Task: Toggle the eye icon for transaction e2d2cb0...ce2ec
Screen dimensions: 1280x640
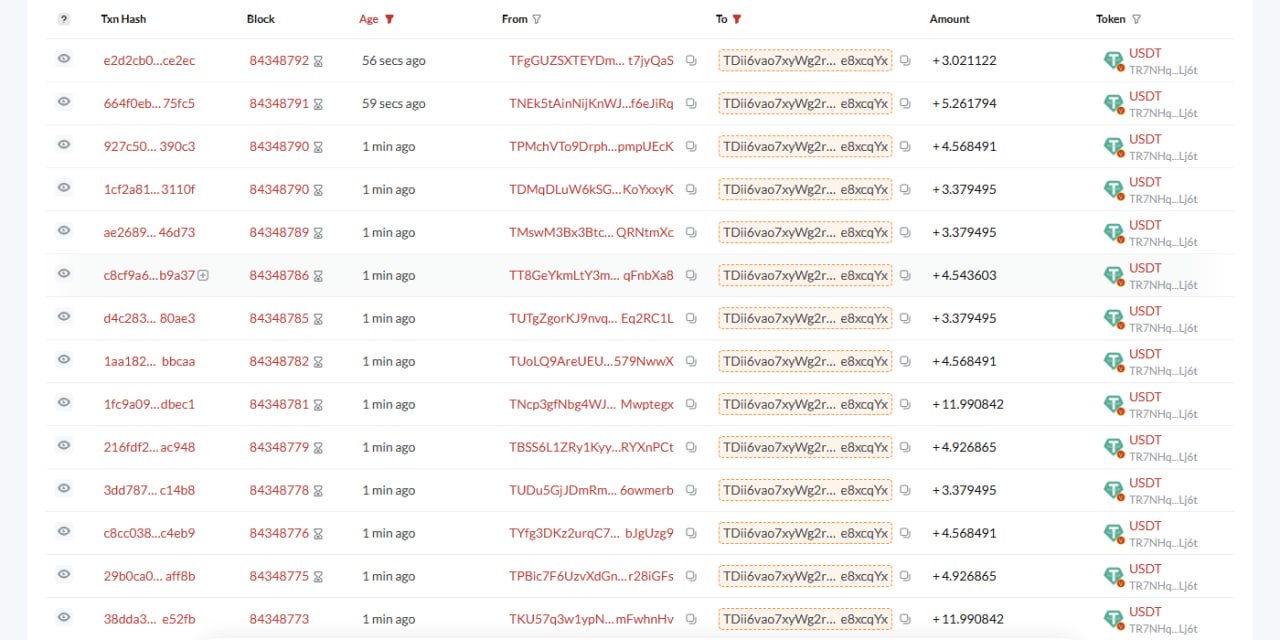Action: 64,59
